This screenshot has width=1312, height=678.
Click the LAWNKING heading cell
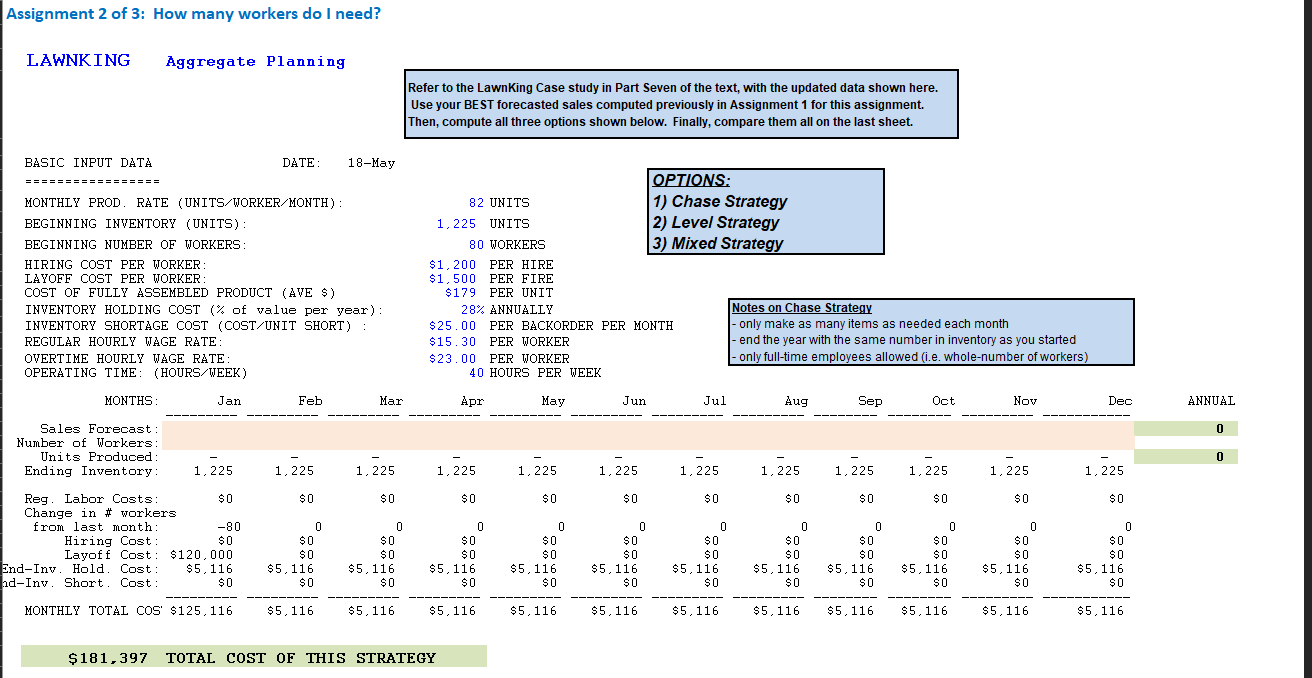78,60
